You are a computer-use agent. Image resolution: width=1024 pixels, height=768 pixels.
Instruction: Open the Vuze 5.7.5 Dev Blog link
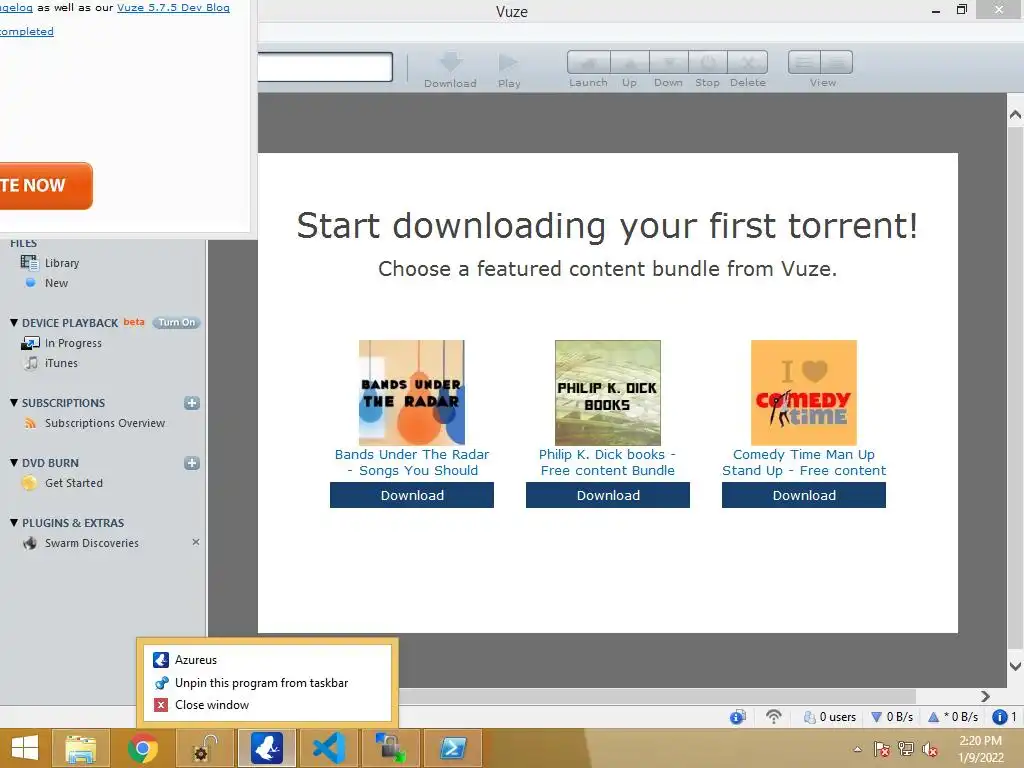pyautogui.click(x=173, y=8)
